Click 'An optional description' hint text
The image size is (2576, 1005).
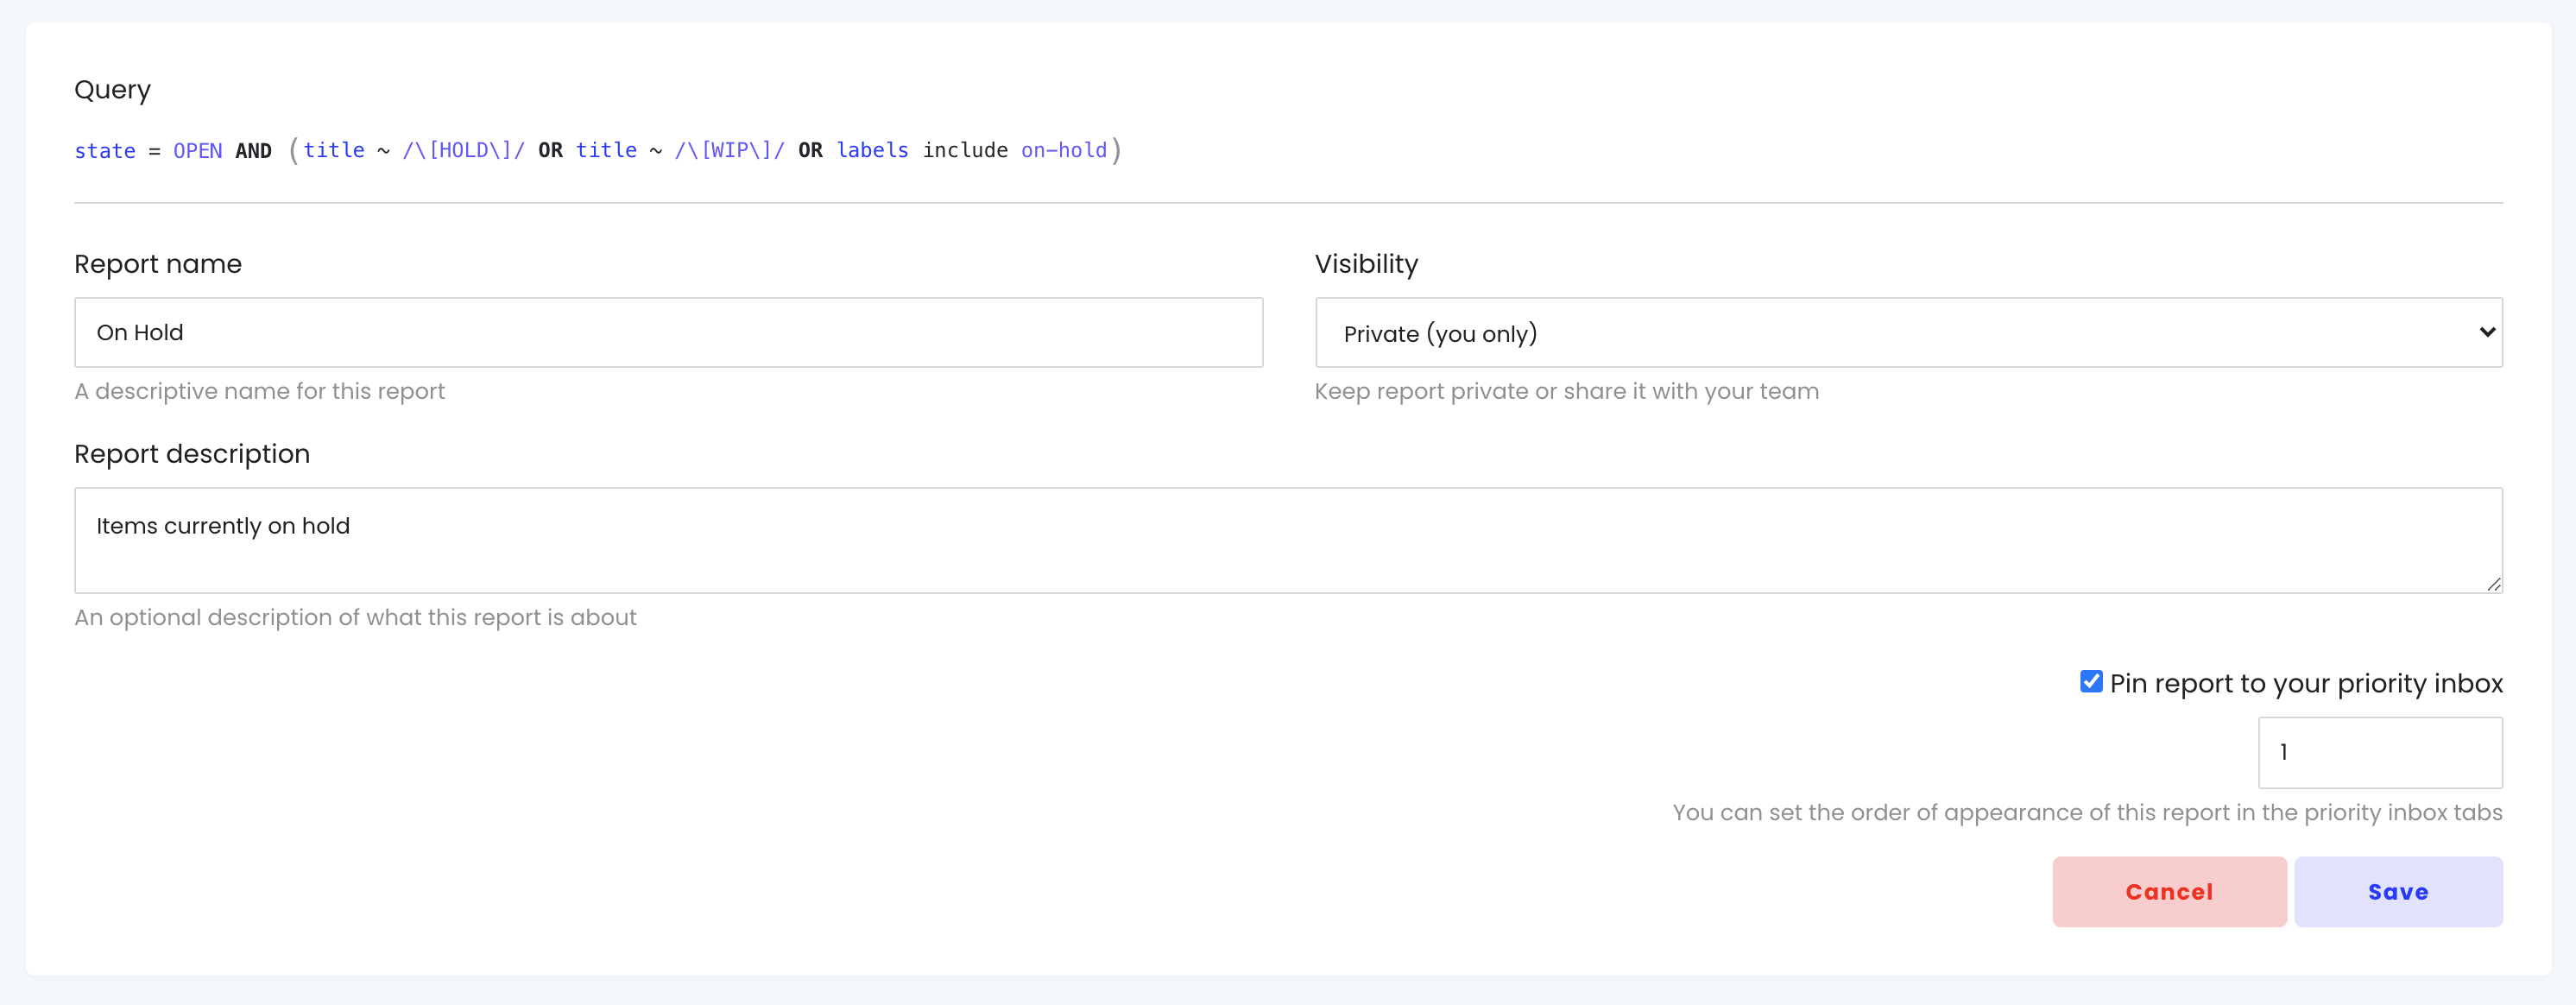point(355,617)
